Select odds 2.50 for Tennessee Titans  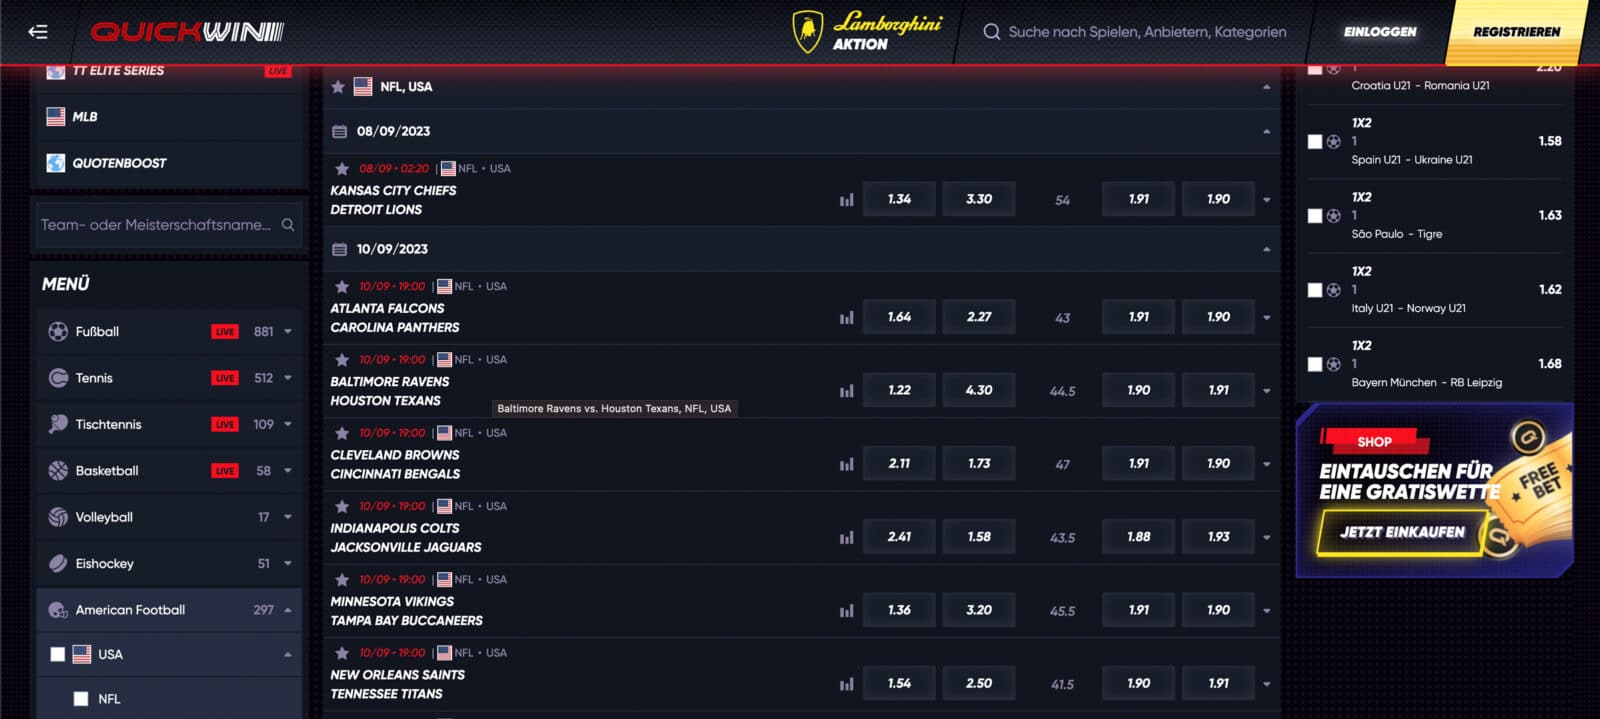(979, 683)
